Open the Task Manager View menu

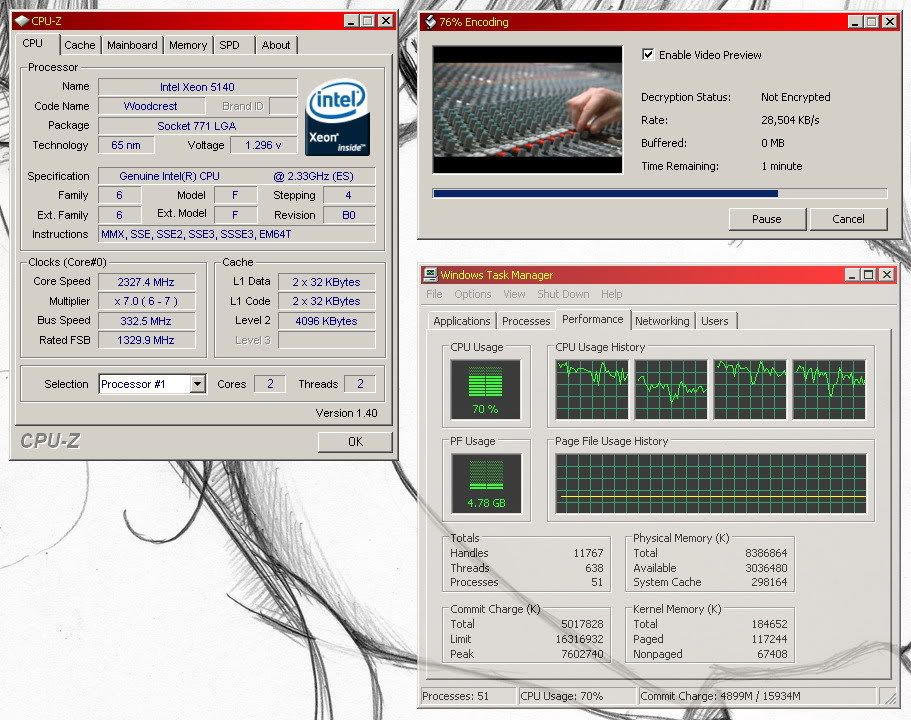pyautogui.click(x=514, y=294)
